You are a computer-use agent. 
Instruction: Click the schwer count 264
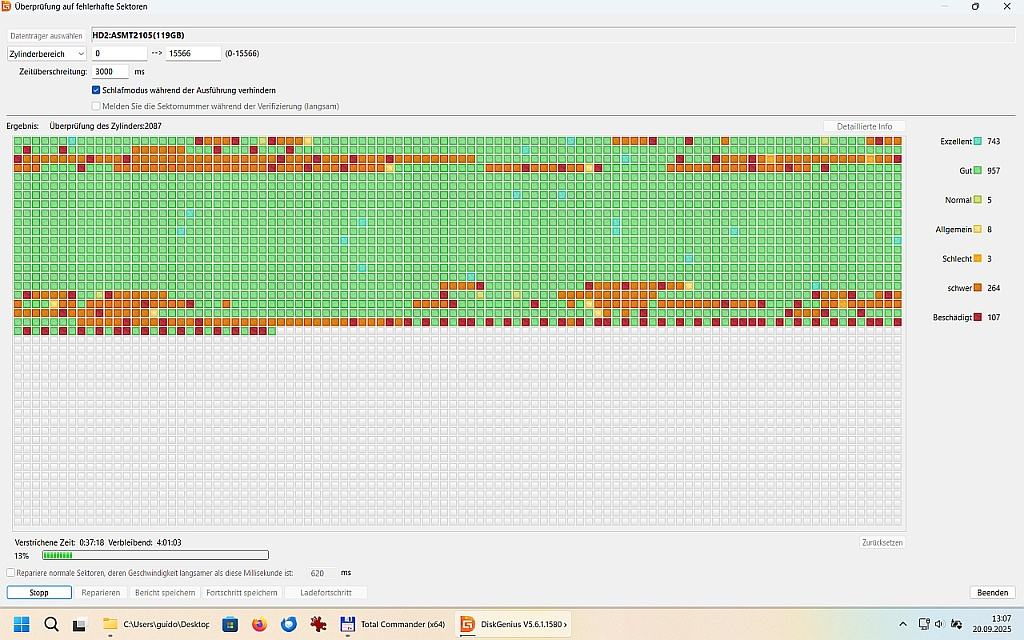pyautogui.click(x=993, y=288)
